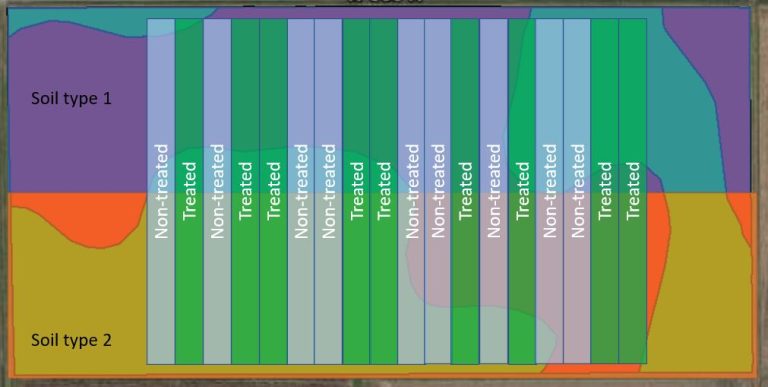Screen dimensions: 768x387
Task: Select the fourth Non-treated strip from left
Action: click(328, 192)
